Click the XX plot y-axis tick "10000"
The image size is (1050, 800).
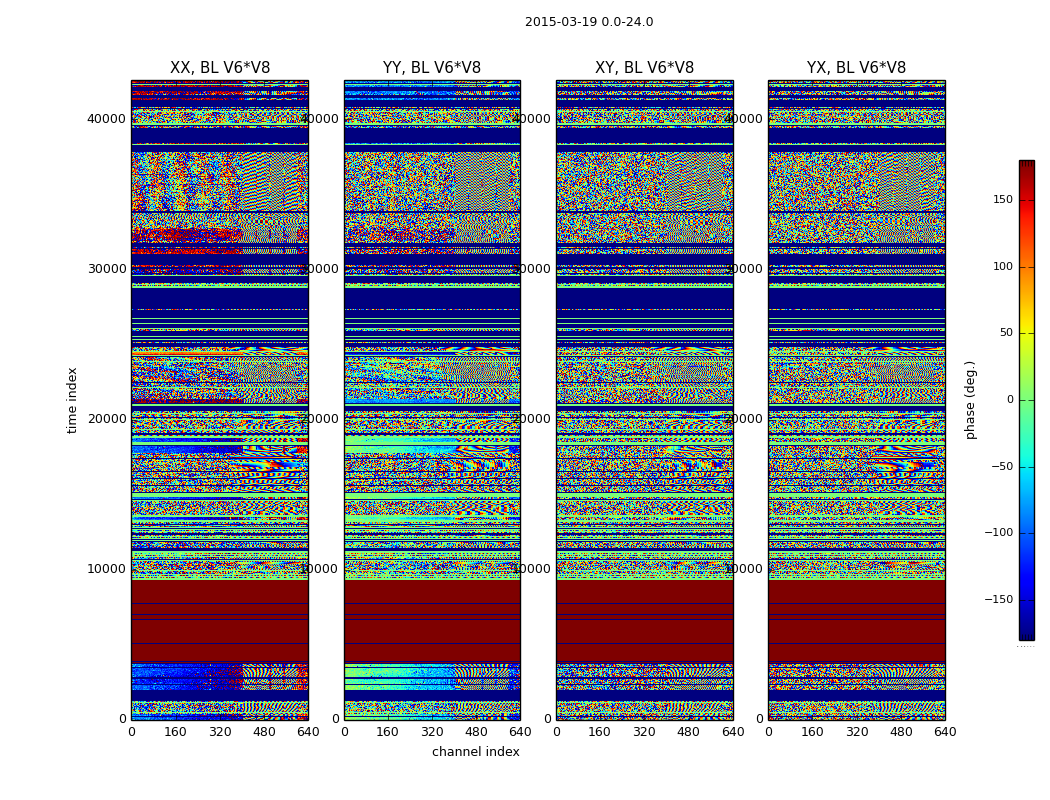tap(106, 568)
